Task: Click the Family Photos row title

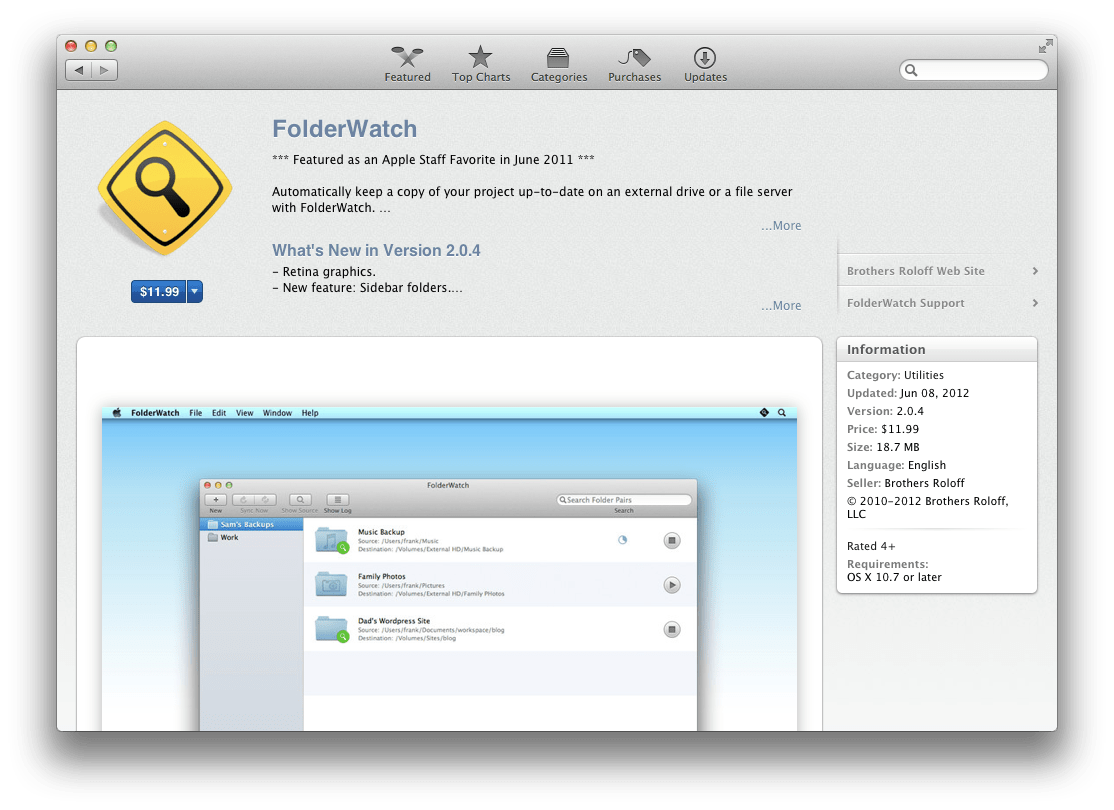Action: [x=382, y=576]
